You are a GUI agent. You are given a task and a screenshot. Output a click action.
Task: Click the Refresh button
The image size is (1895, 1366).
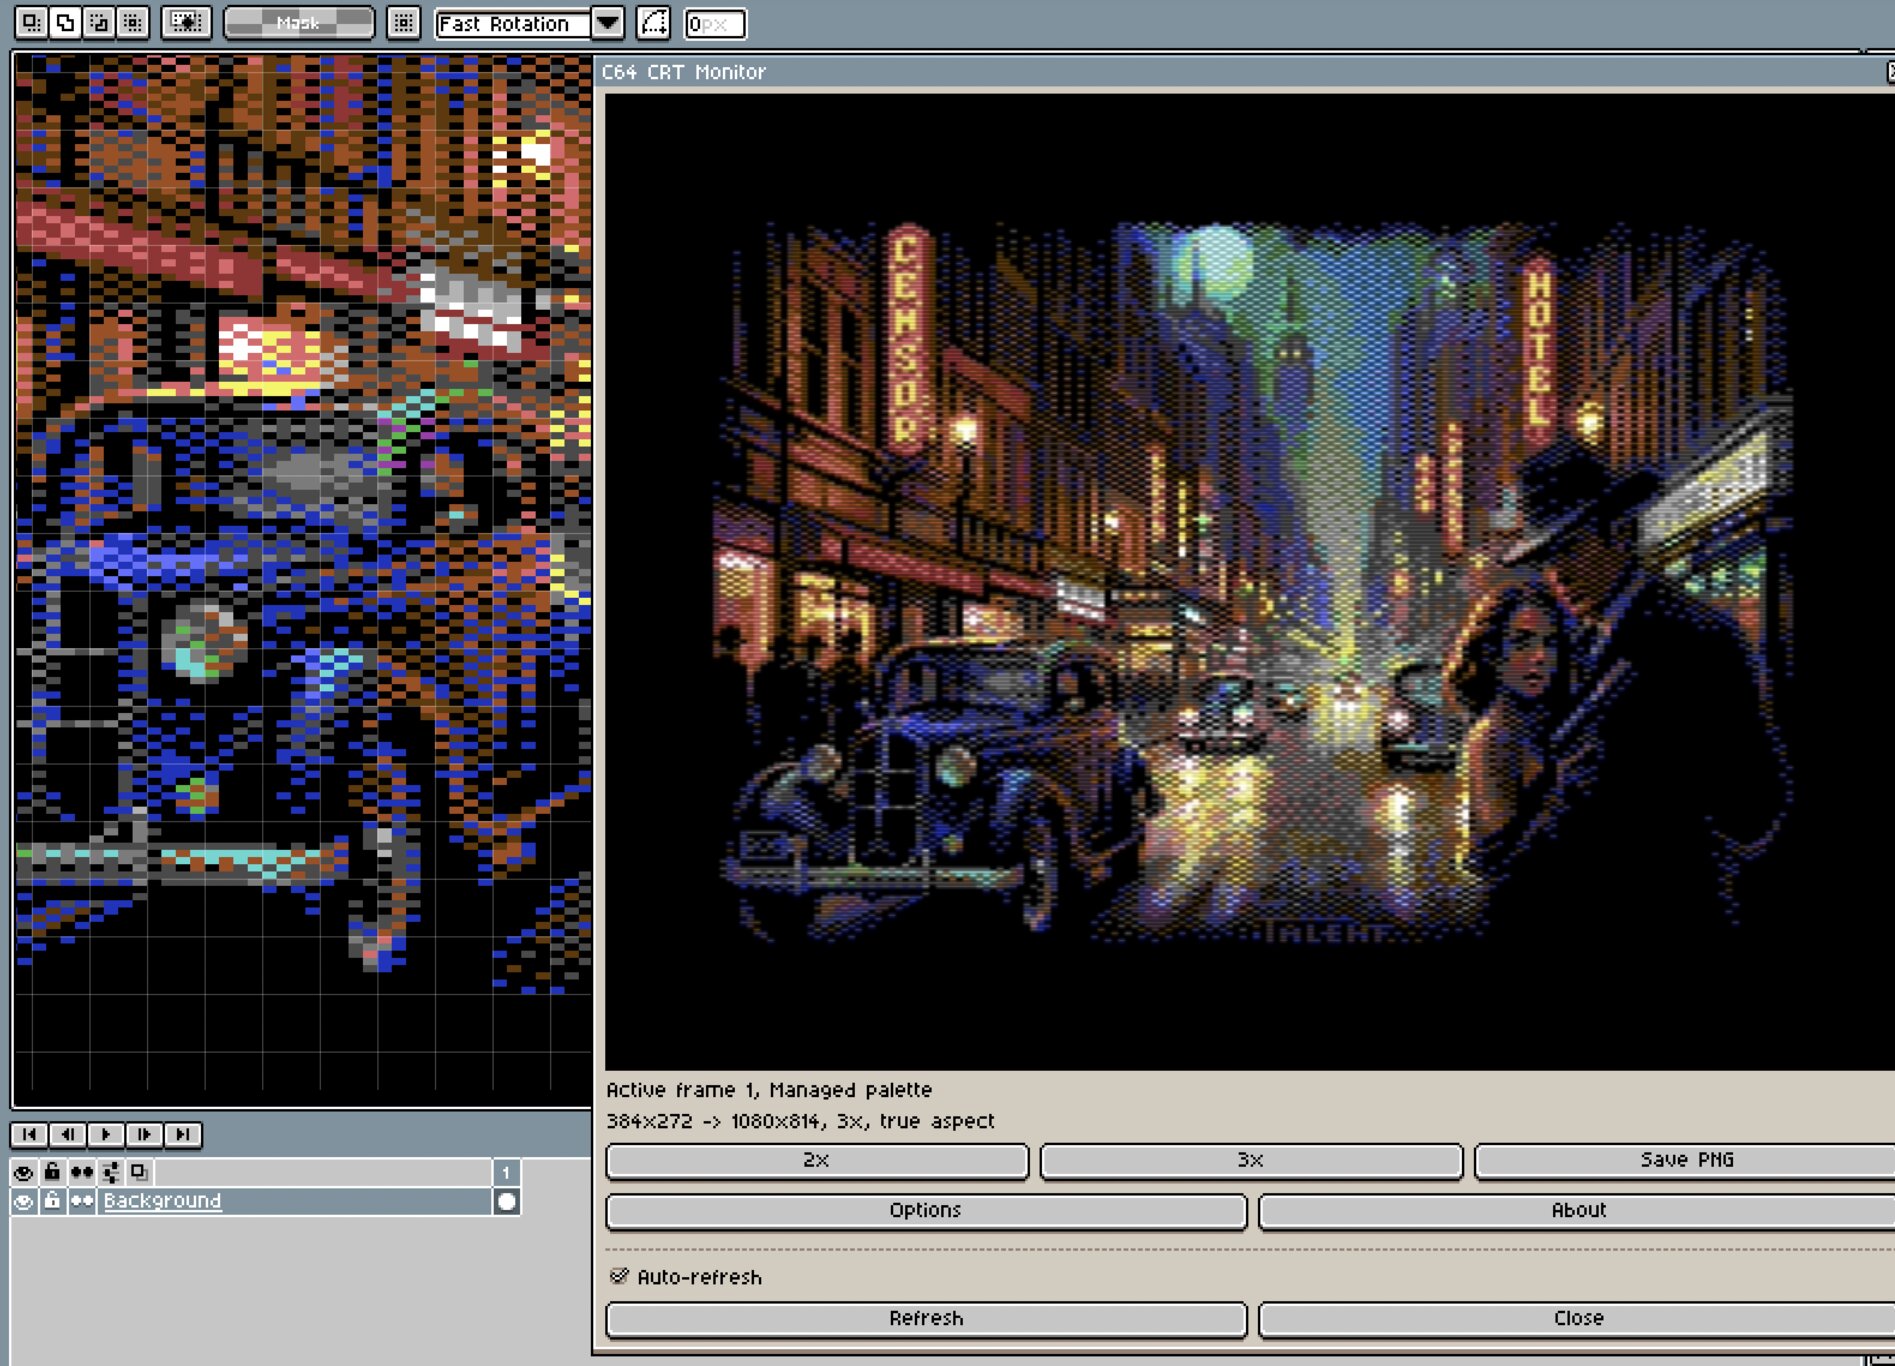pos(926,1318)
